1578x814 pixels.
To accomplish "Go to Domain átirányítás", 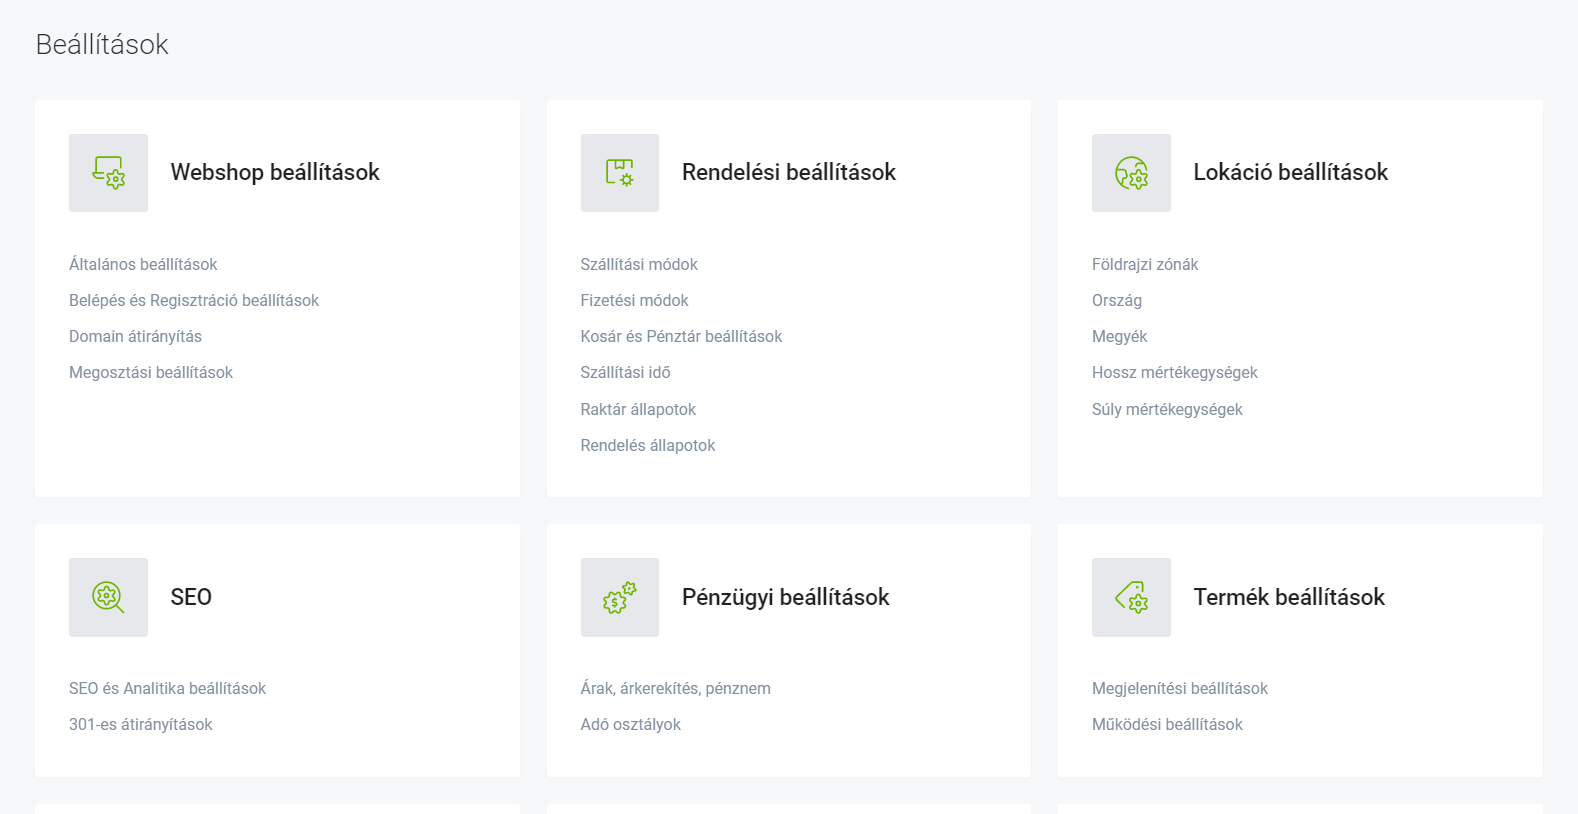I will coord(135,336).
